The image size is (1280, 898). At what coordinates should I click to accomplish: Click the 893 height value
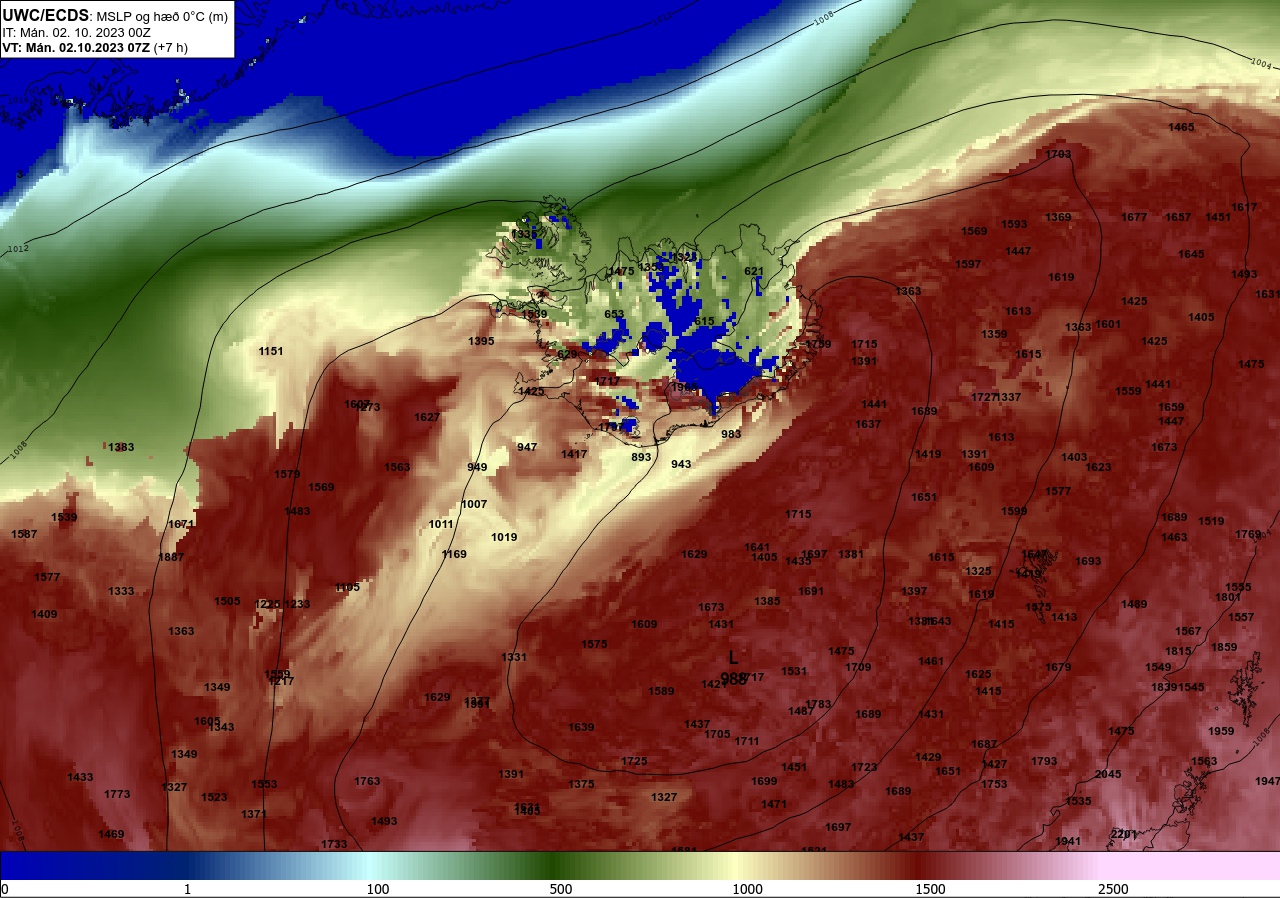coord(641,457)
